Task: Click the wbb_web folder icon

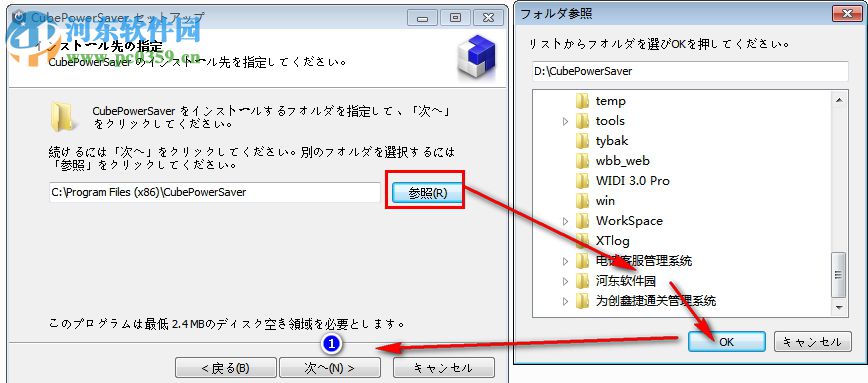Action: pyautogui.click(x=582, y=161)
